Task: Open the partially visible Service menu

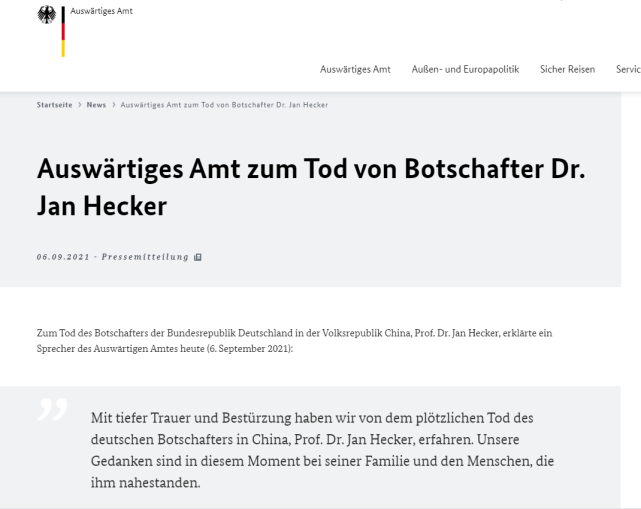Action: [x=628, y=70]
